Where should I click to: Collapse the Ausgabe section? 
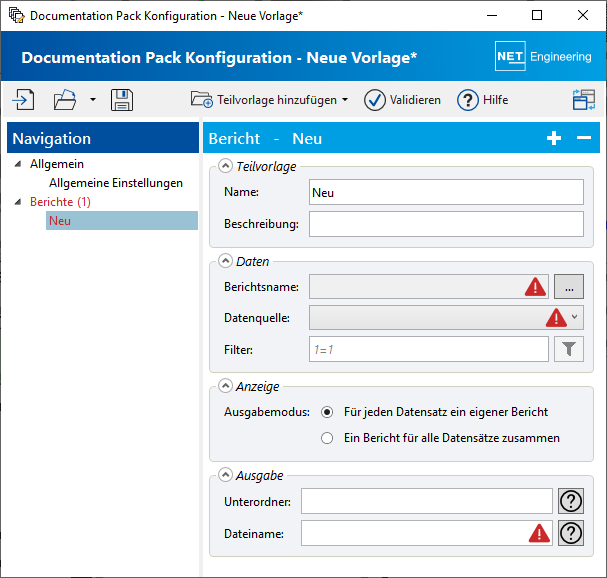point(225,475)
